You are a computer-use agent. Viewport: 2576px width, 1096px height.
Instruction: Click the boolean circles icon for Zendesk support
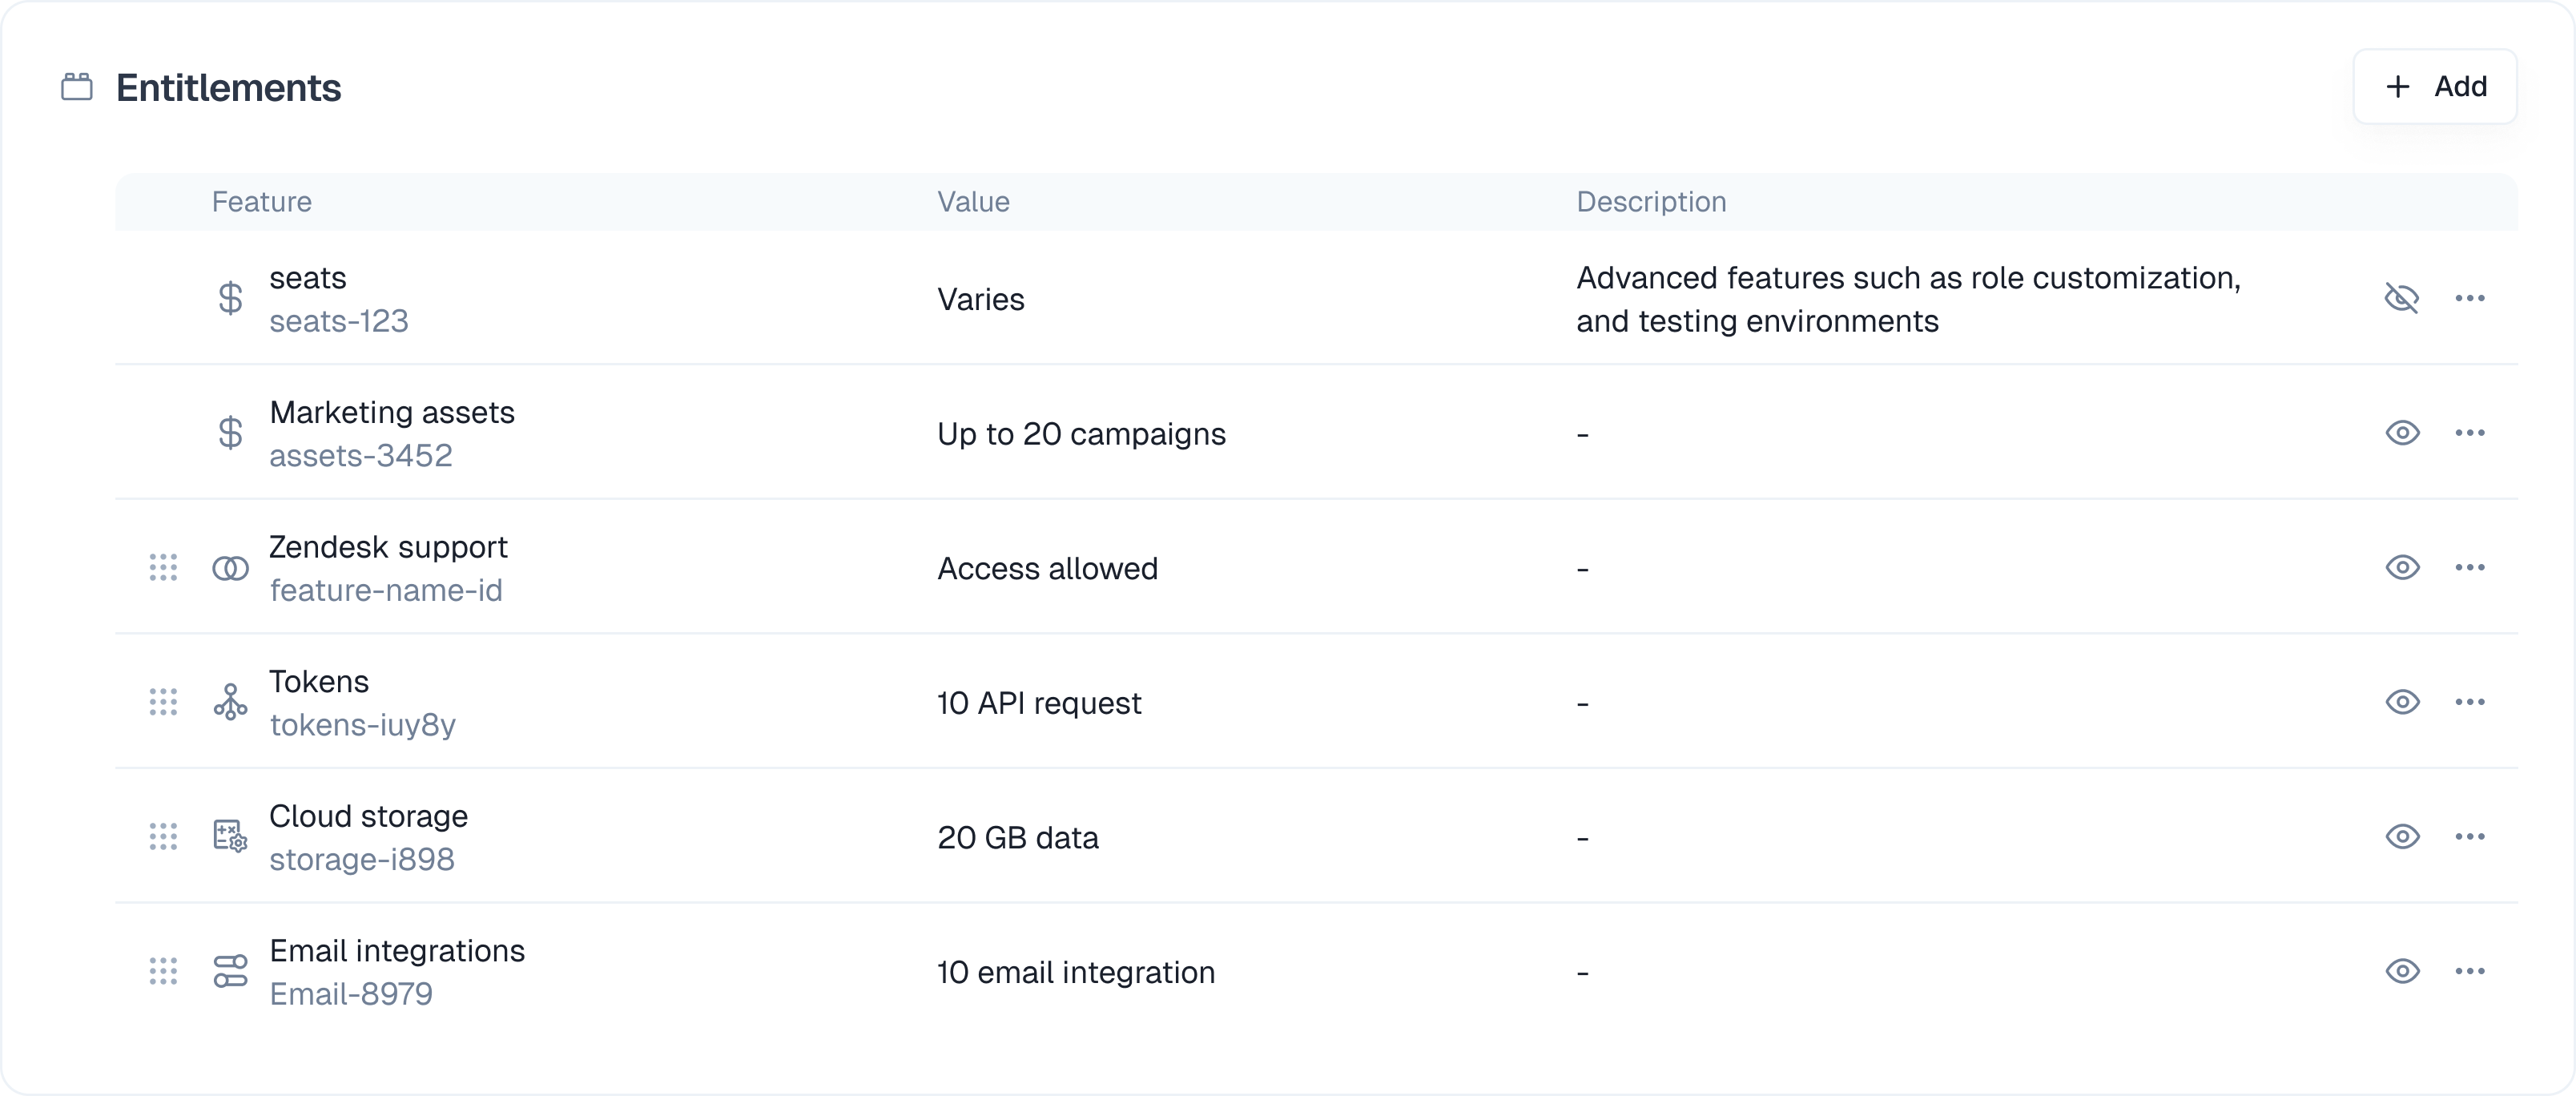click(230, 568)
